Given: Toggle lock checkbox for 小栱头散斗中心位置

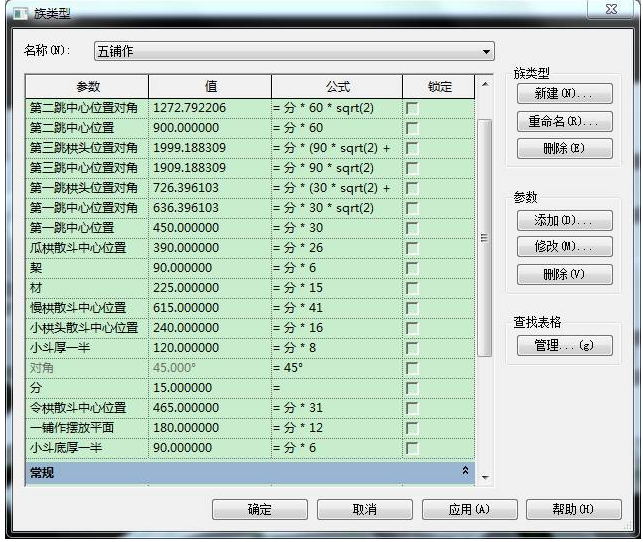Looking at the screenshot, I should (412, 328).
